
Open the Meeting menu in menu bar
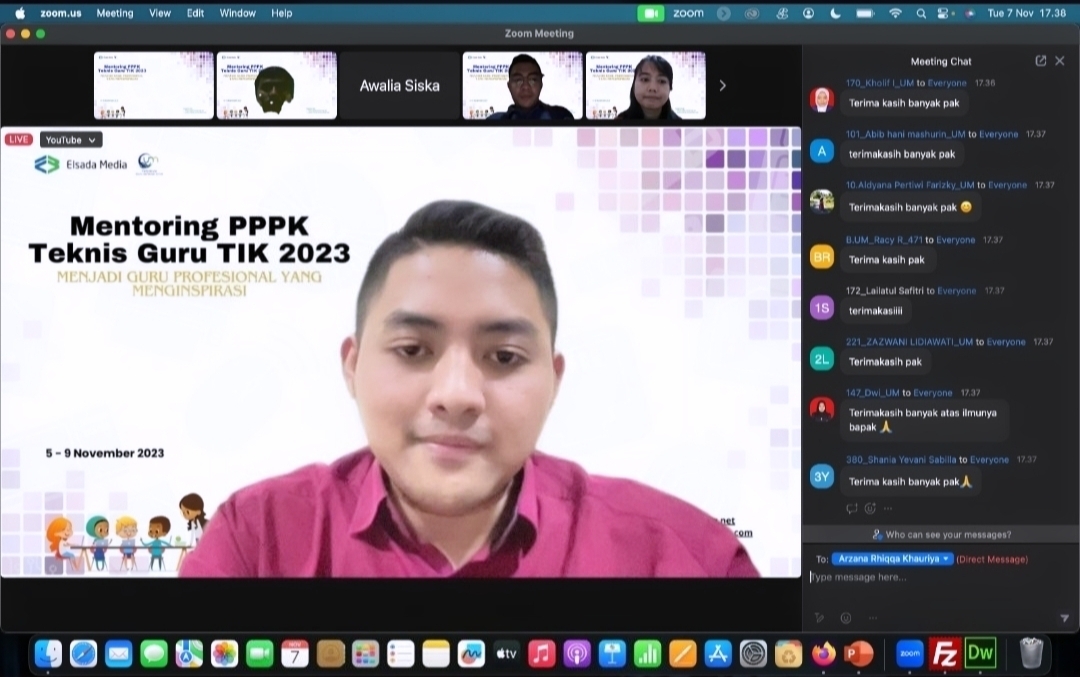tap(114, 13)
